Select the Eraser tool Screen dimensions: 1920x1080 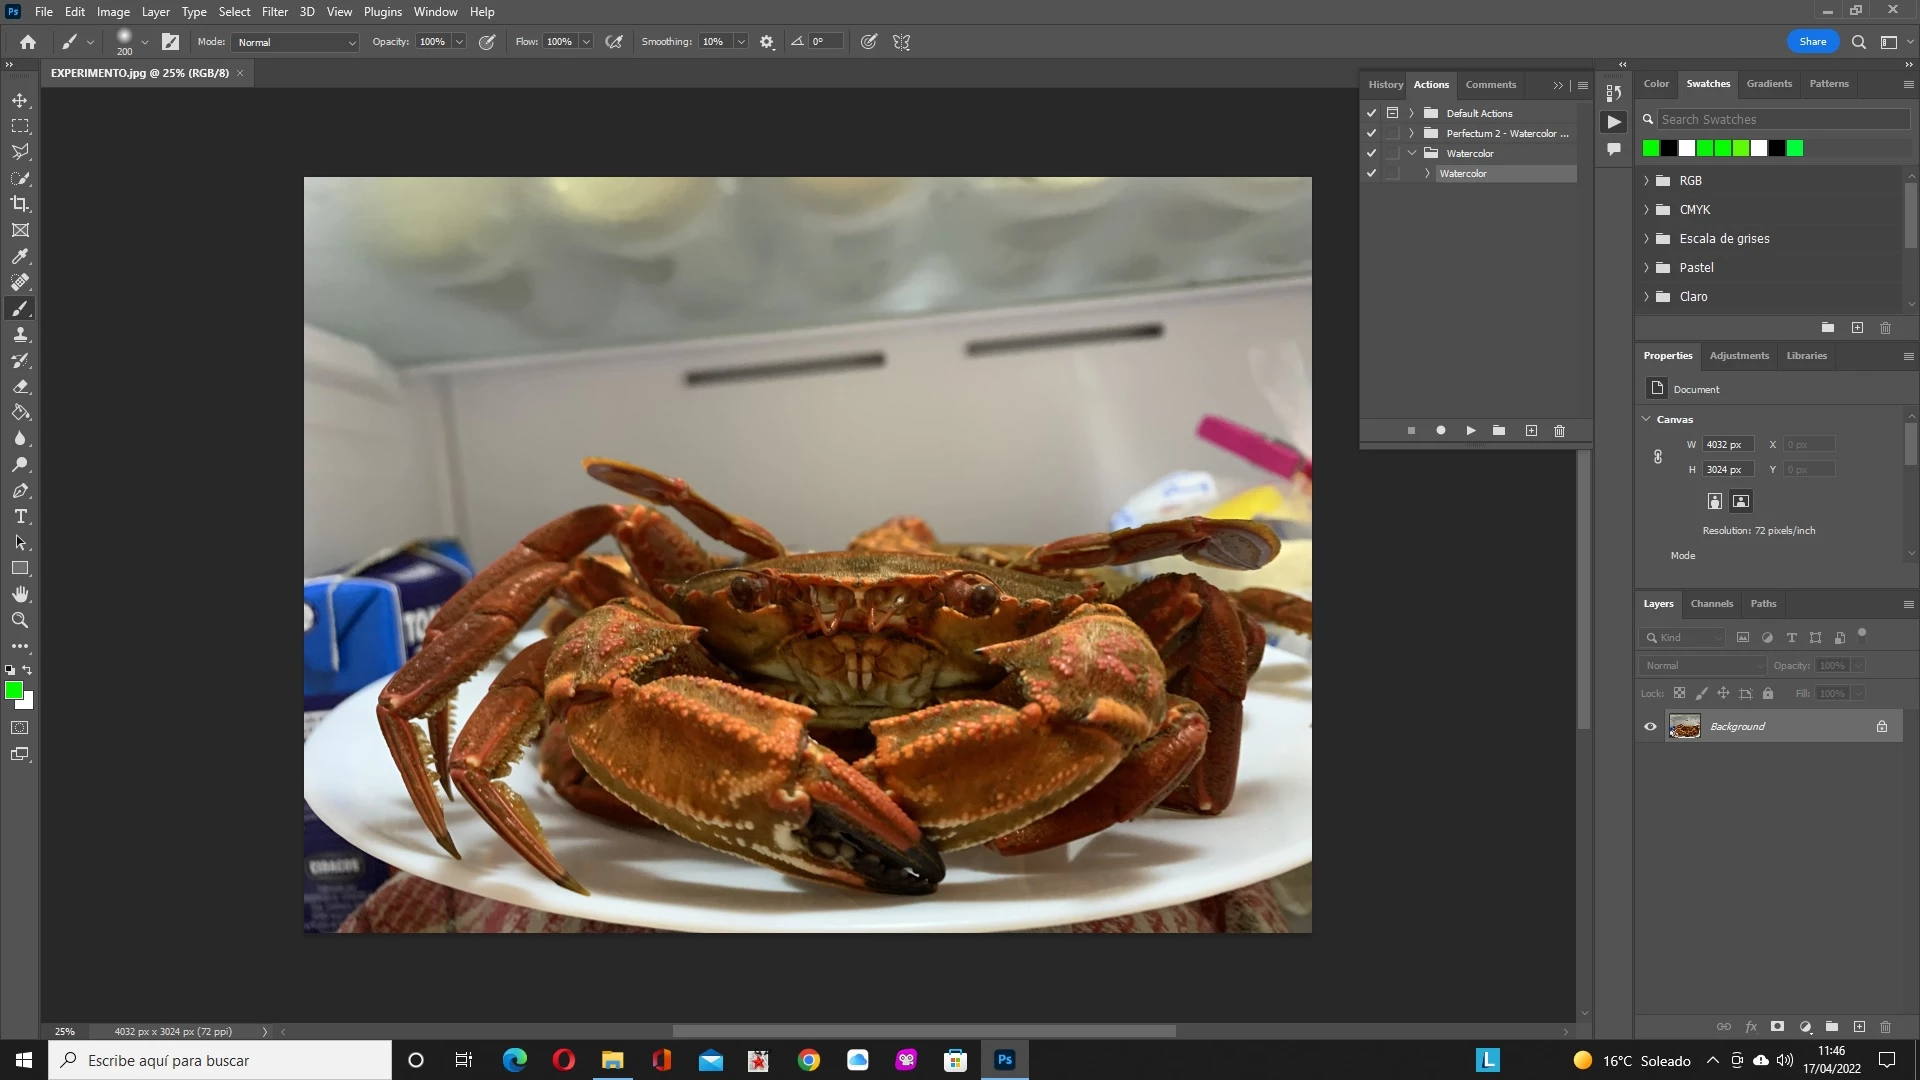pos(20,386)
